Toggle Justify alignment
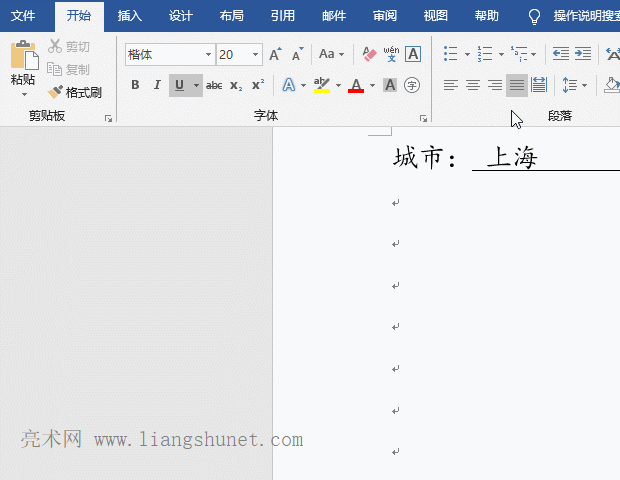 click(x=517, y=85)
